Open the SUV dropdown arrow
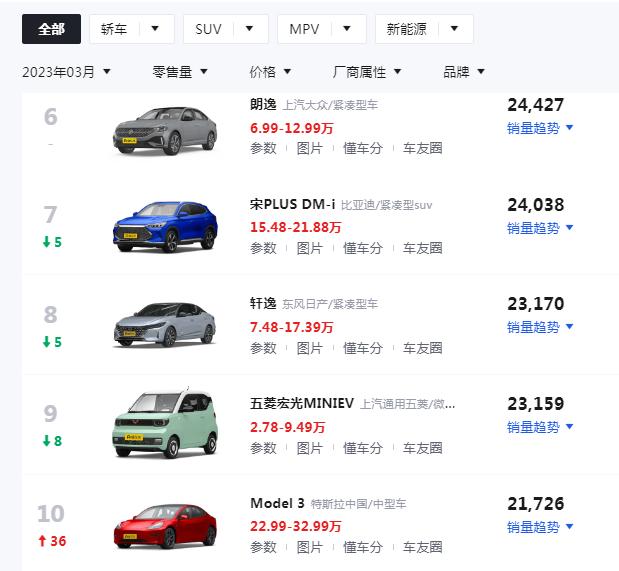619x571 pixels. pos(249,28)
